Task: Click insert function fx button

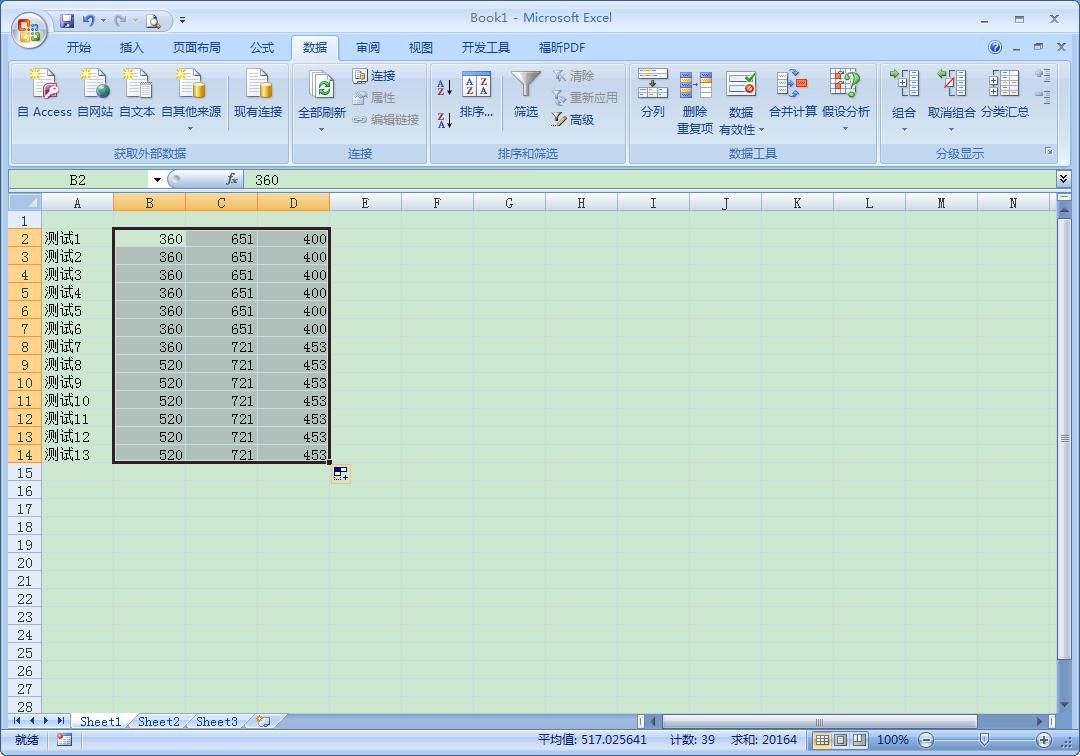Action: [x=232, y=180]
